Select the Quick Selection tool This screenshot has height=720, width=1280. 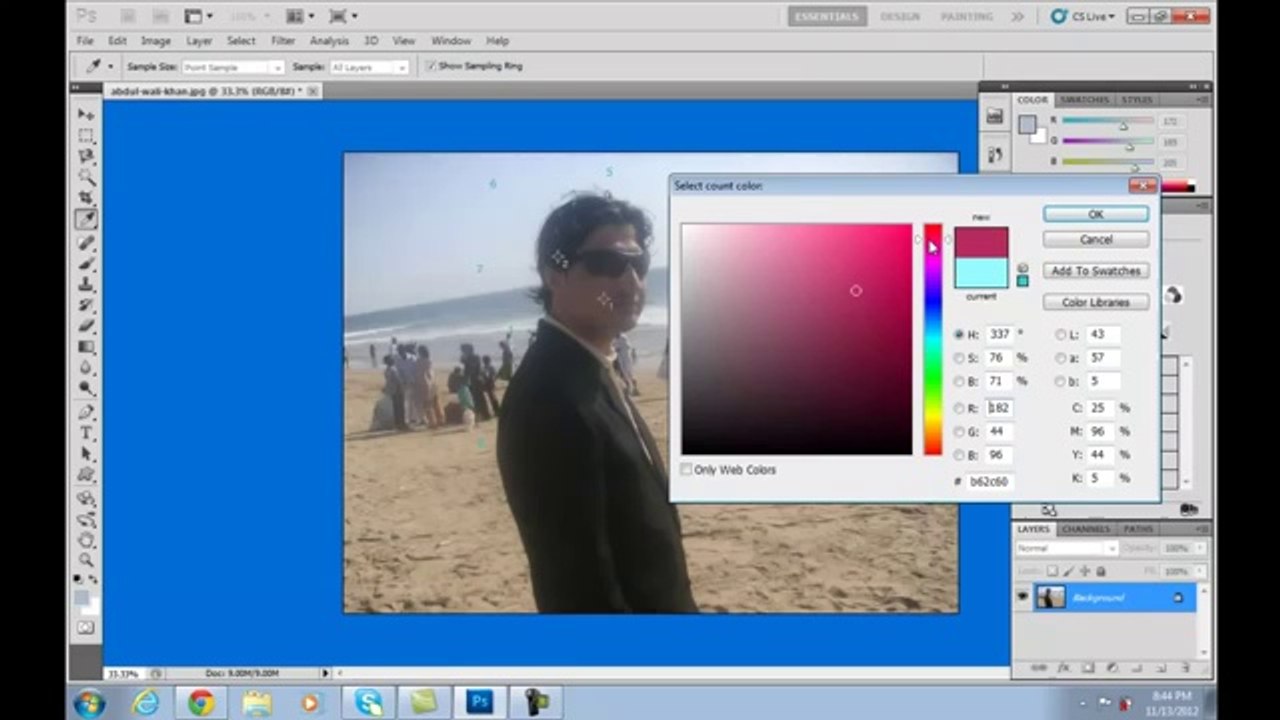pos(87,177)
